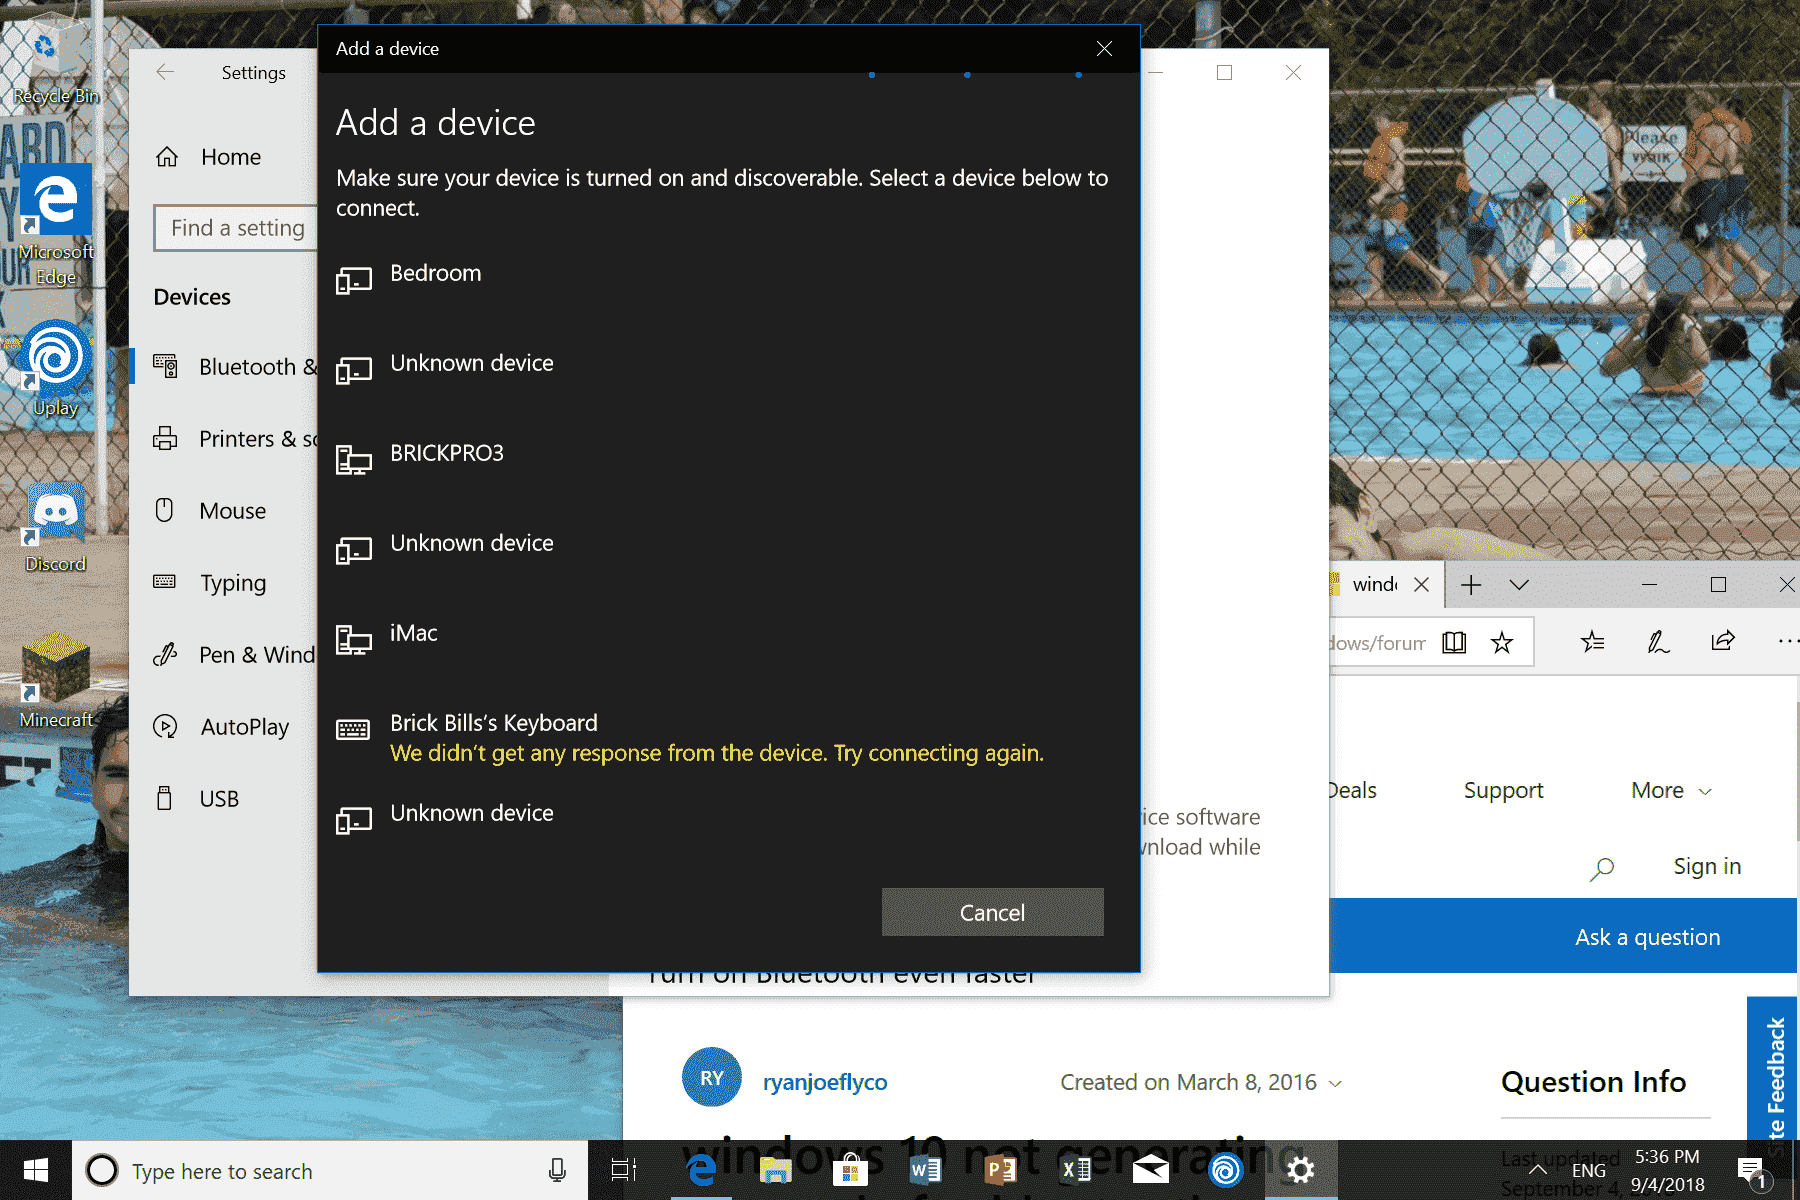Viewport: 1800px width, 1200px height.
Task: Click the Cancel button in Add a device
Action: click(x=992, y=912)
